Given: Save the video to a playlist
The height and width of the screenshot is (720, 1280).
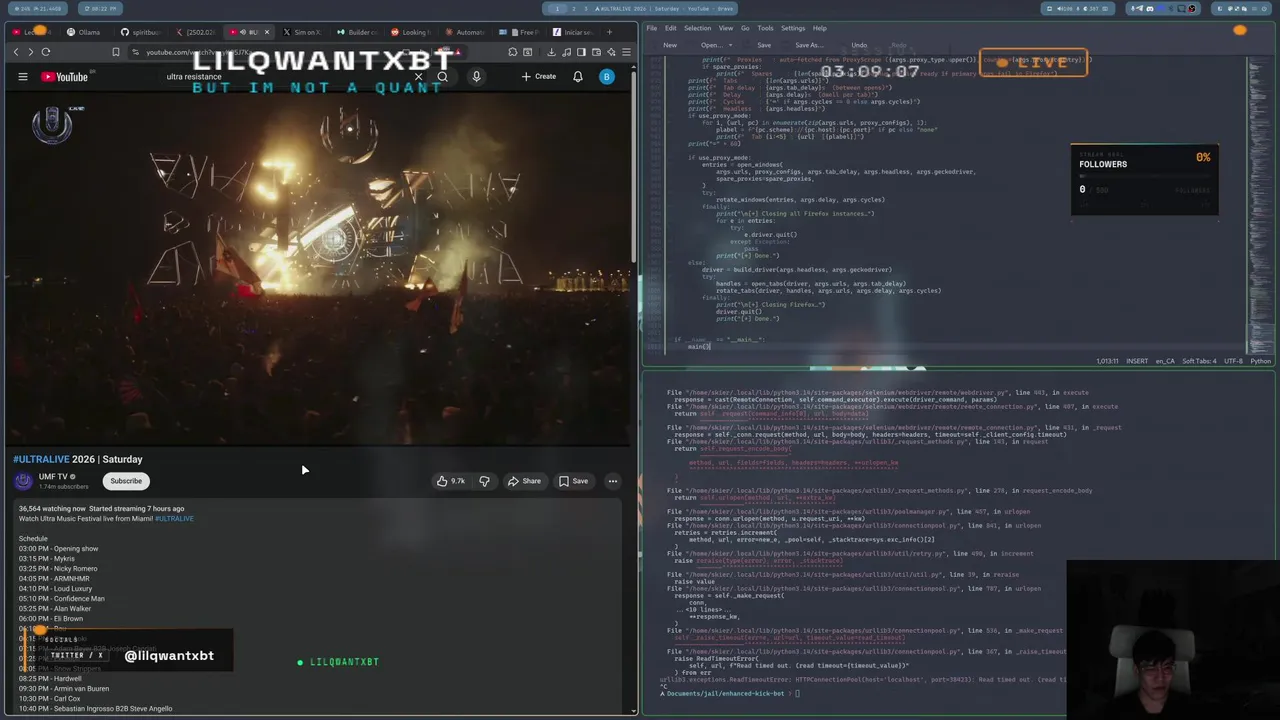Looking at the screenshot, I should point(573,481).
